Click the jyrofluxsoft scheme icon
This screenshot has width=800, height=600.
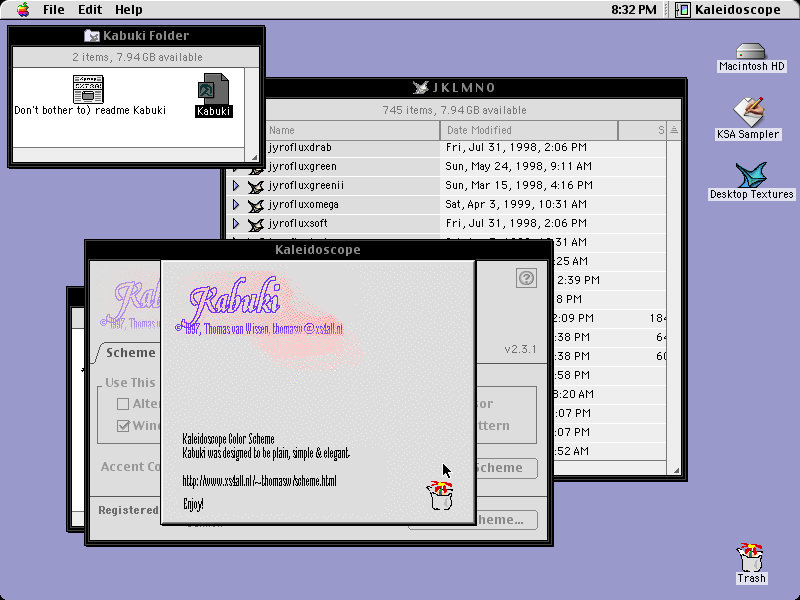(256, 224)
